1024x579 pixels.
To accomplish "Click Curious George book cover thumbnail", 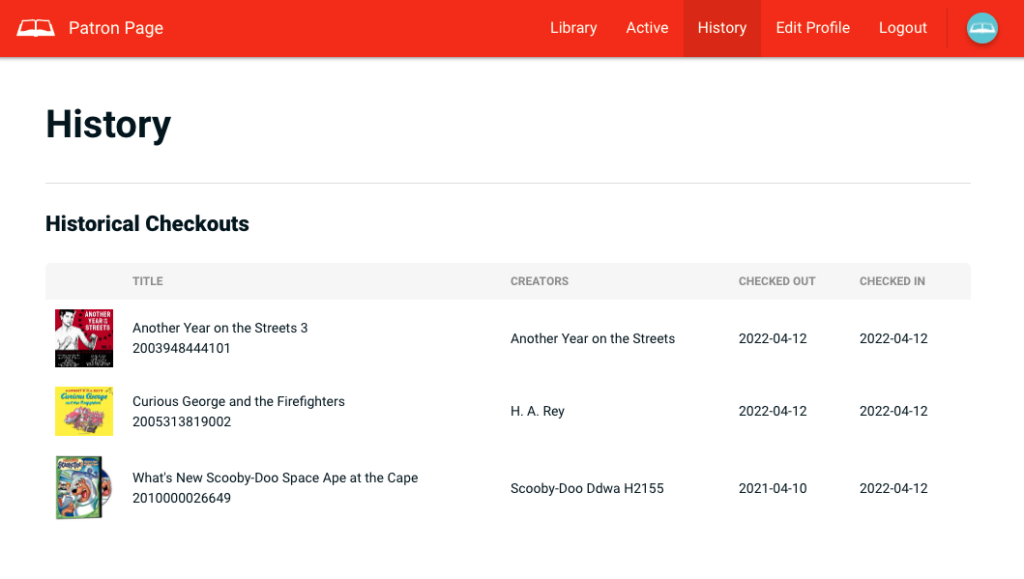I will click(x=84, y=411).
